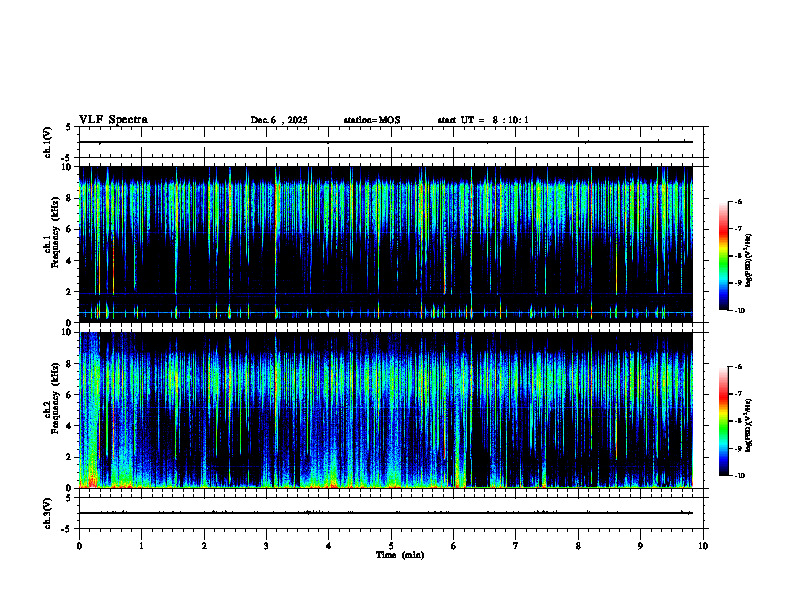792x612 pixels.
Task: Click the 'ch.1(V)' axis label
Action: [48, 142]
